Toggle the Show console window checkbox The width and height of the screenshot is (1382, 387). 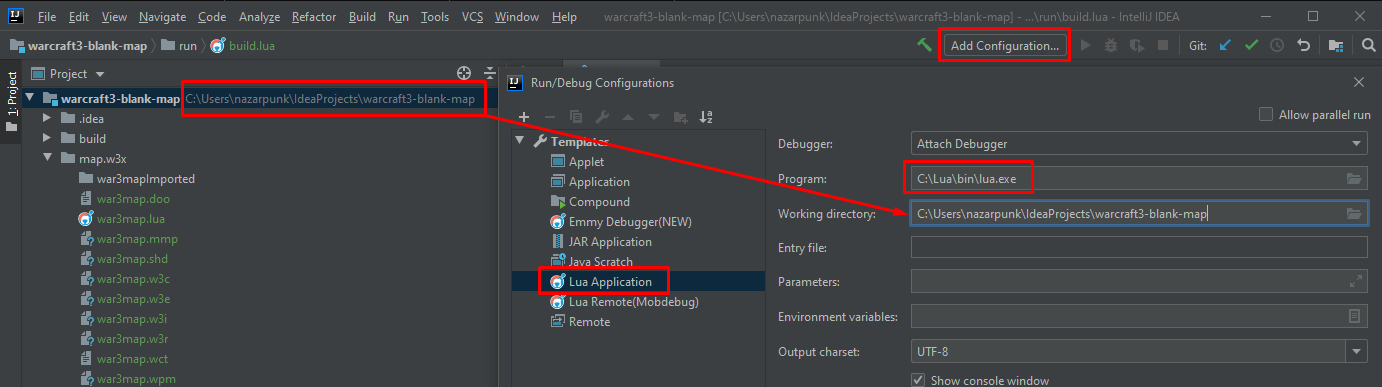click(918, 380)
